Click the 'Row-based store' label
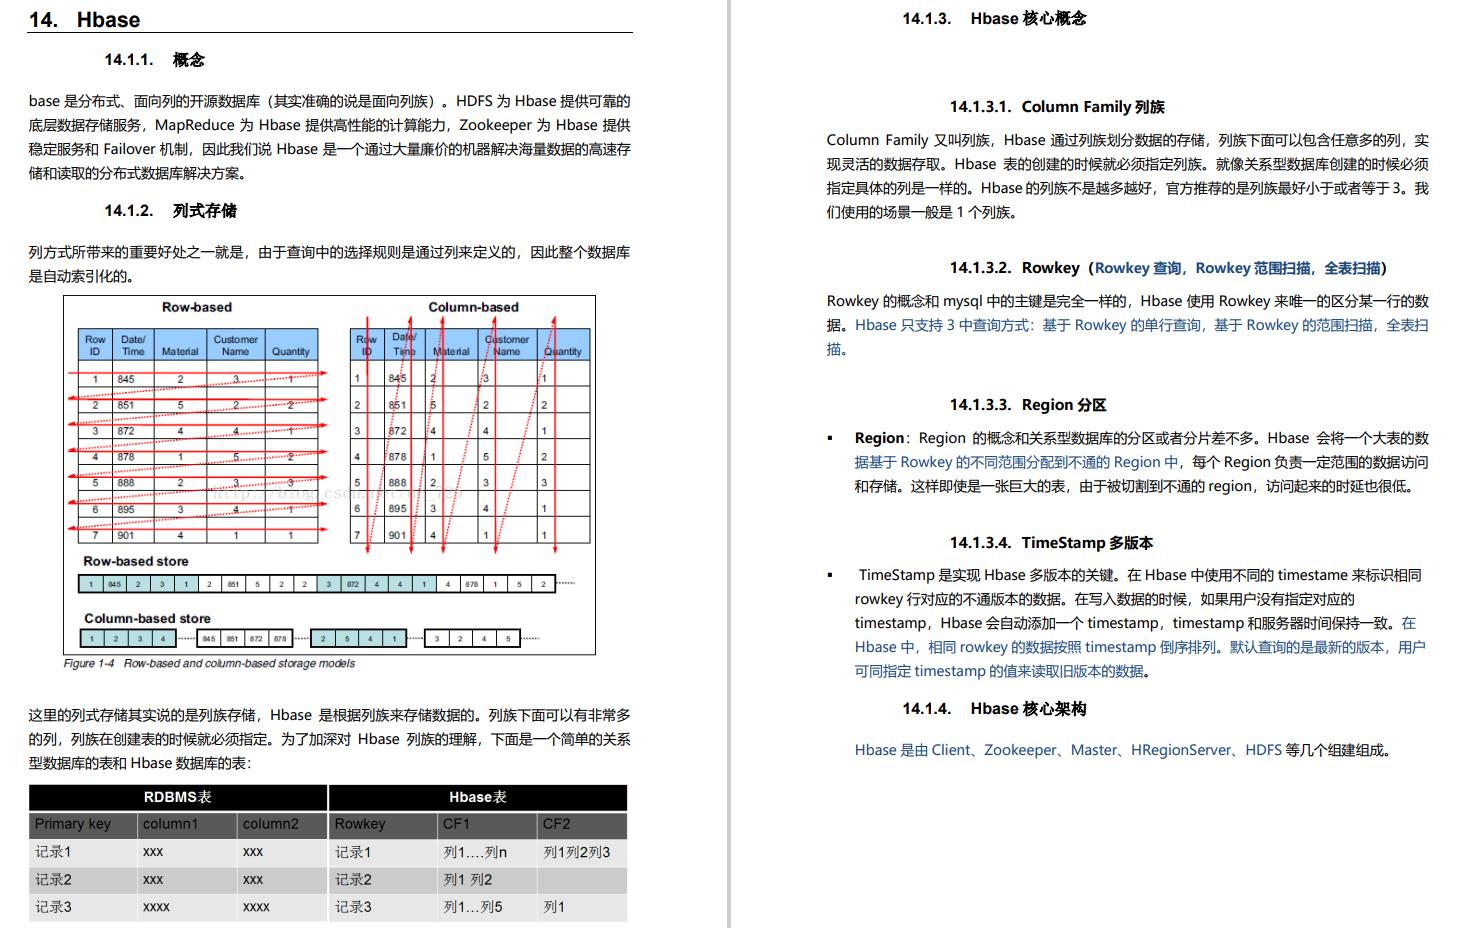Screen dimensions: 1460x928 [x=136, y=562]
